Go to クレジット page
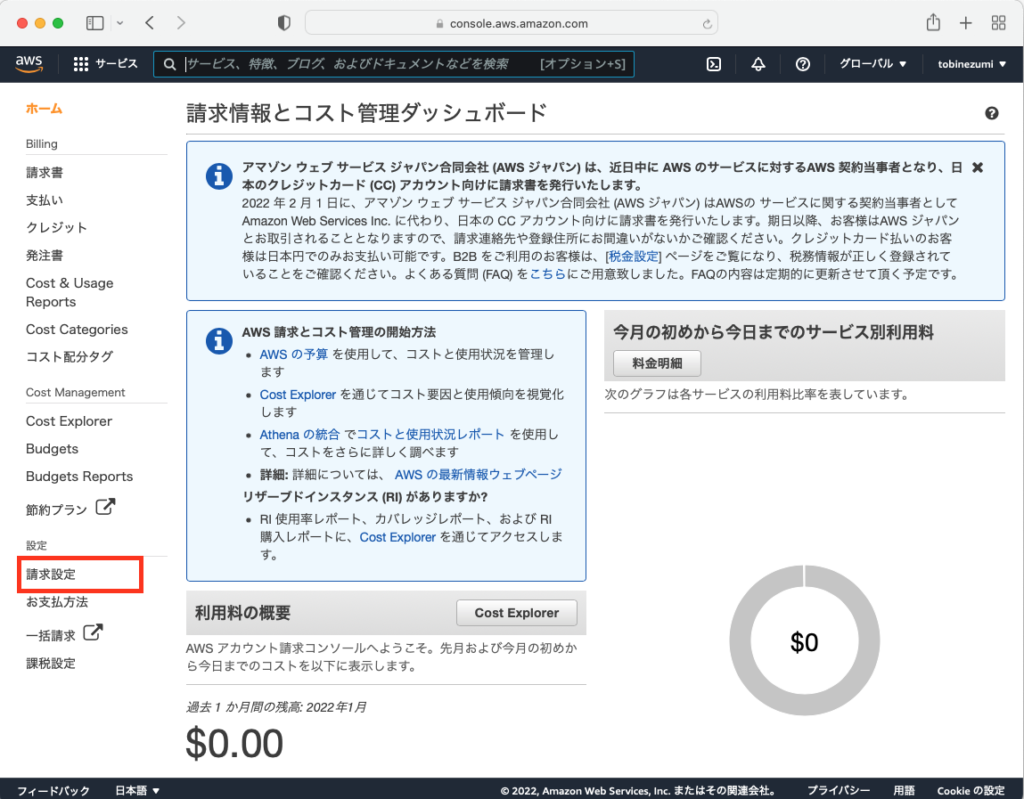1024x799 pixels. click(x=56, y=227)
